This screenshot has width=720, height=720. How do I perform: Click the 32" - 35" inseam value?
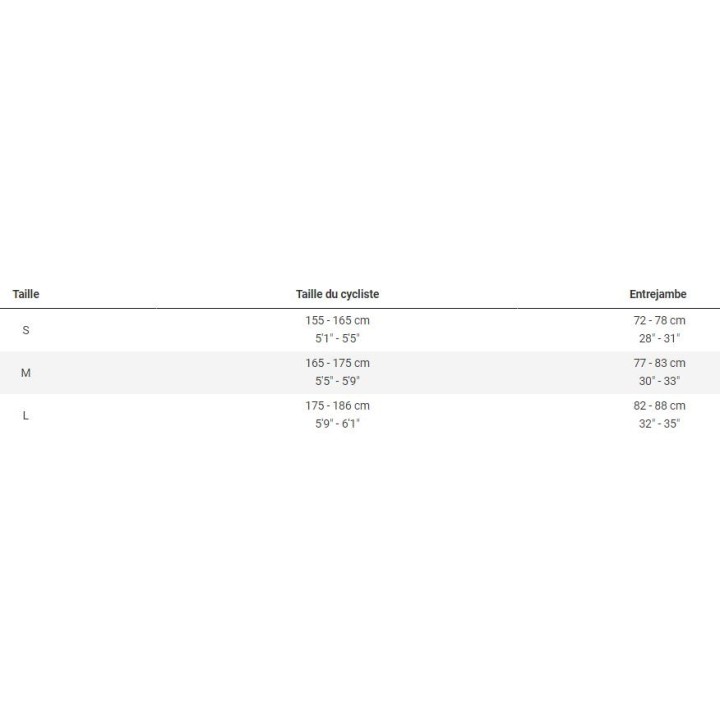(659, 423)
